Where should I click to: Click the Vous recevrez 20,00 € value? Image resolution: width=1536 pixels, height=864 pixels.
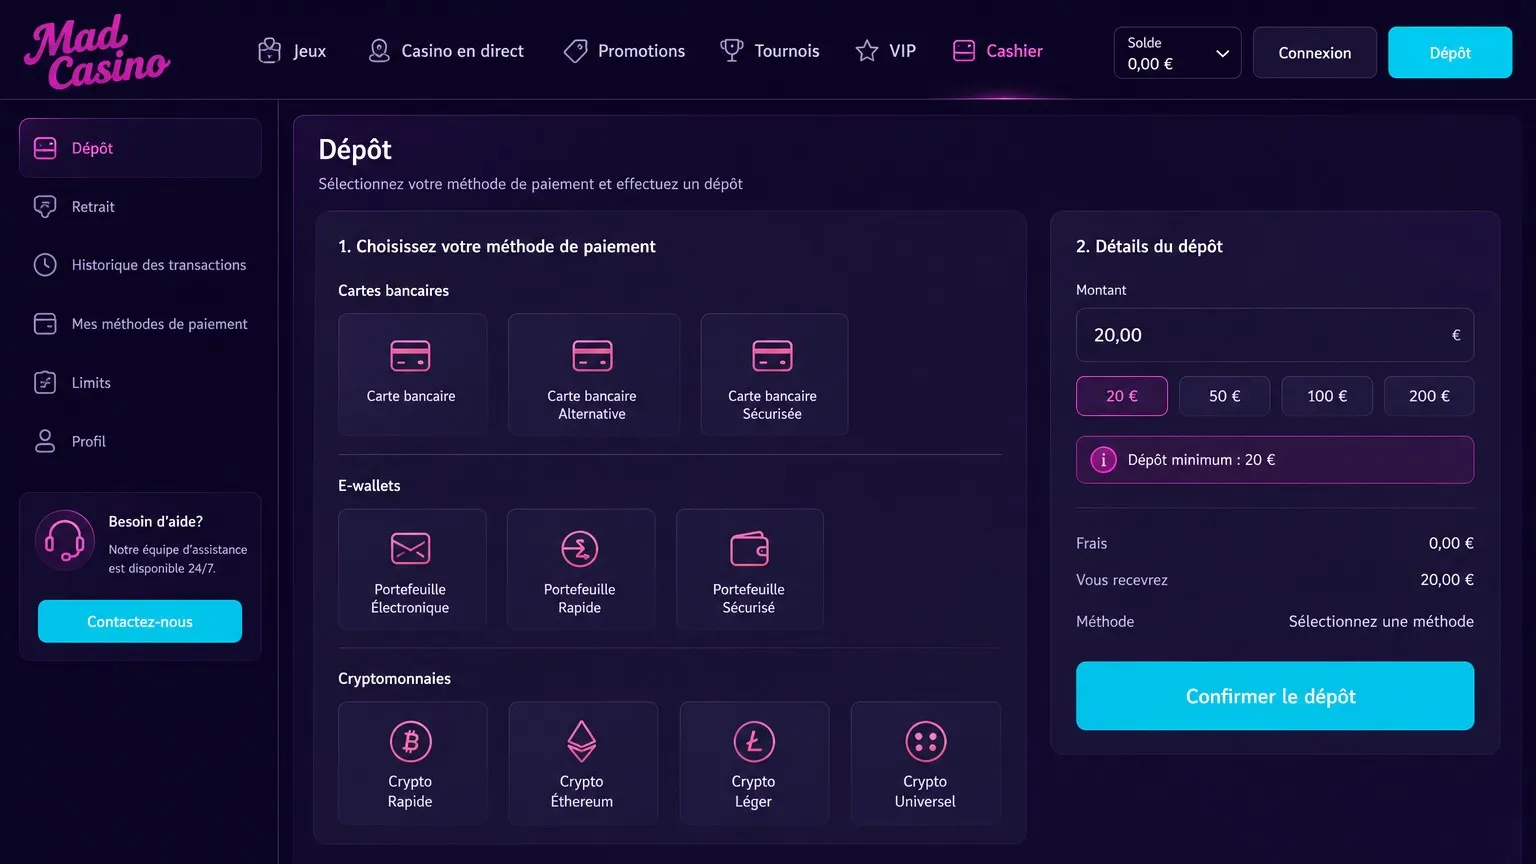point(1447,580)
